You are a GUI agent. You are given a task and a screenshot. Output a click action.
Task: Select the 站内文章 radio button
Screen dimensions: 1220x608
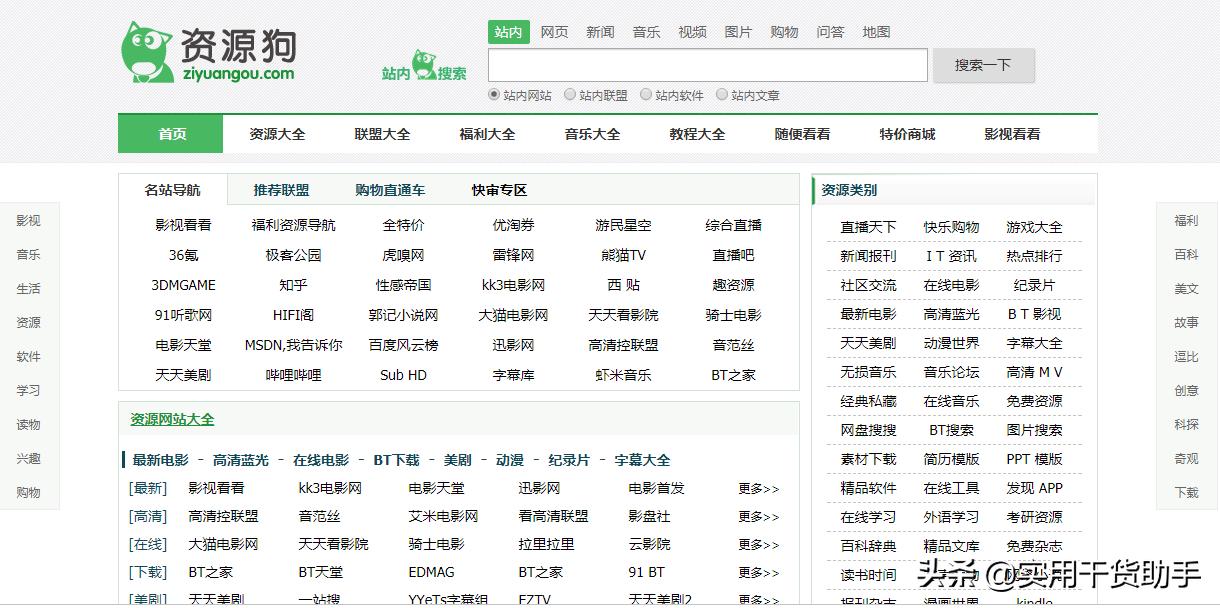pyautogui.click(x=722, y=95)
